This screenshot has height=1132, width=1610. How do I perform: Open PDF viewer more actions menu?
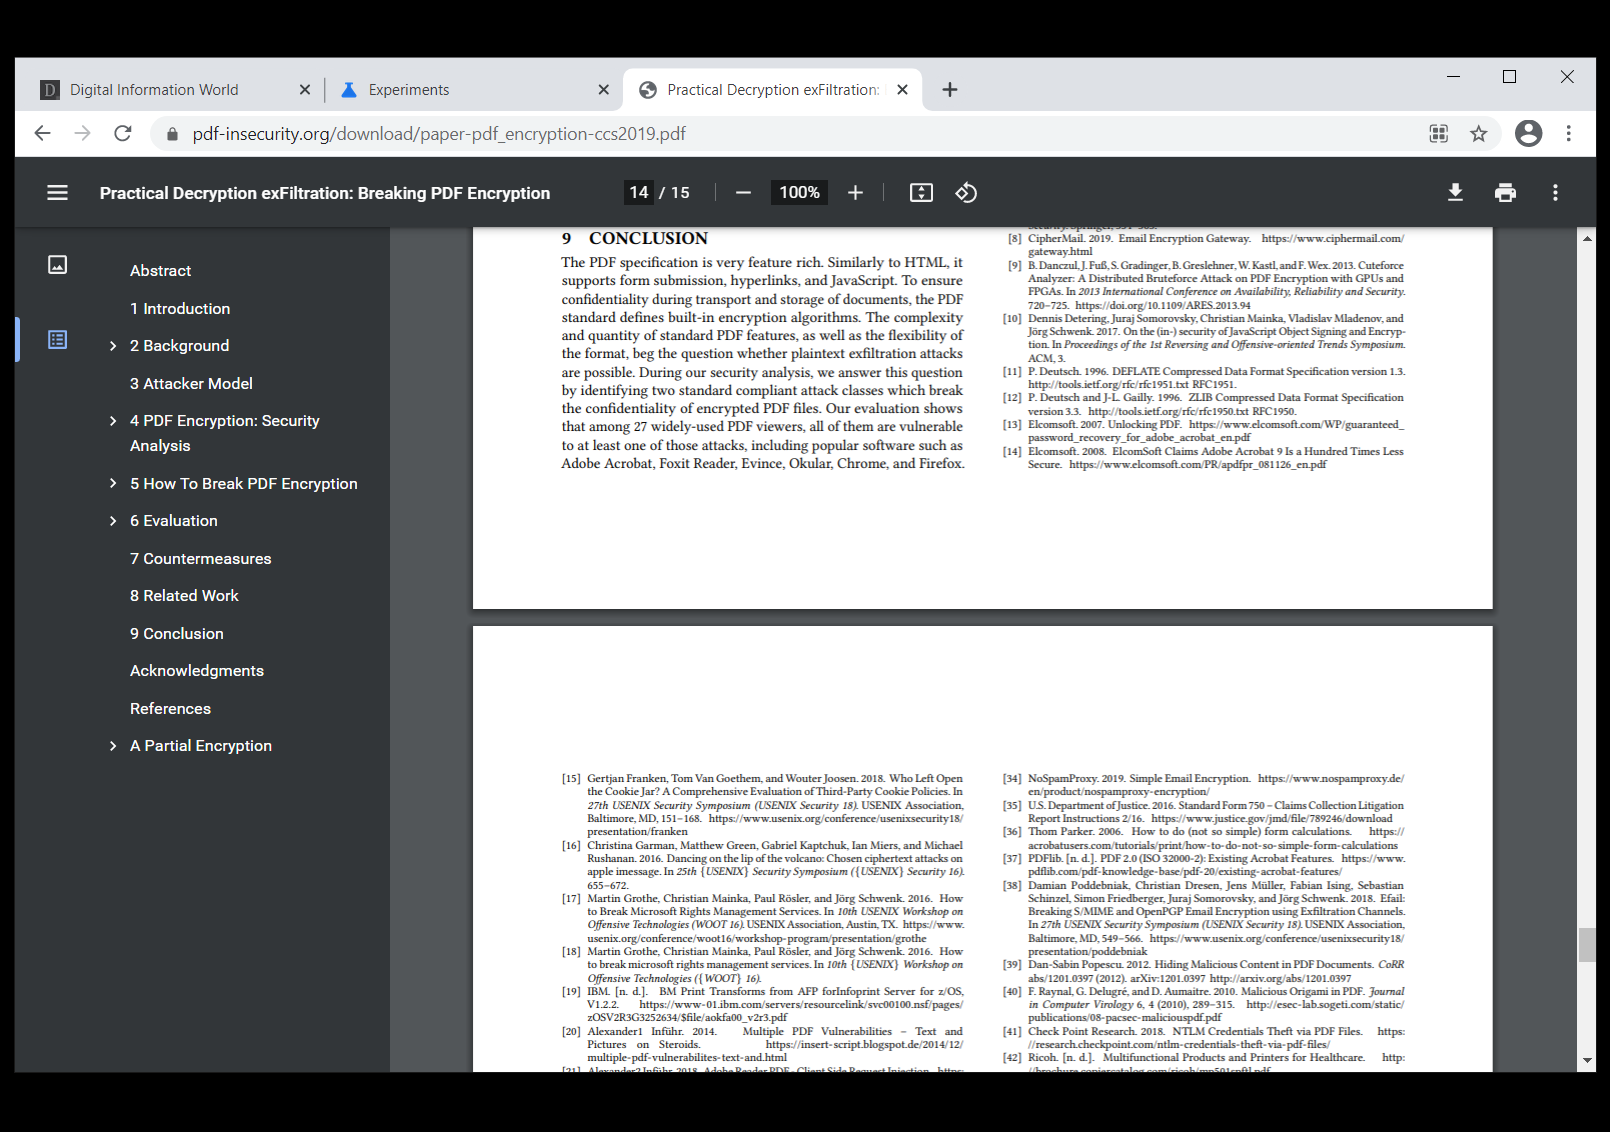click(x=1555, y=193)
